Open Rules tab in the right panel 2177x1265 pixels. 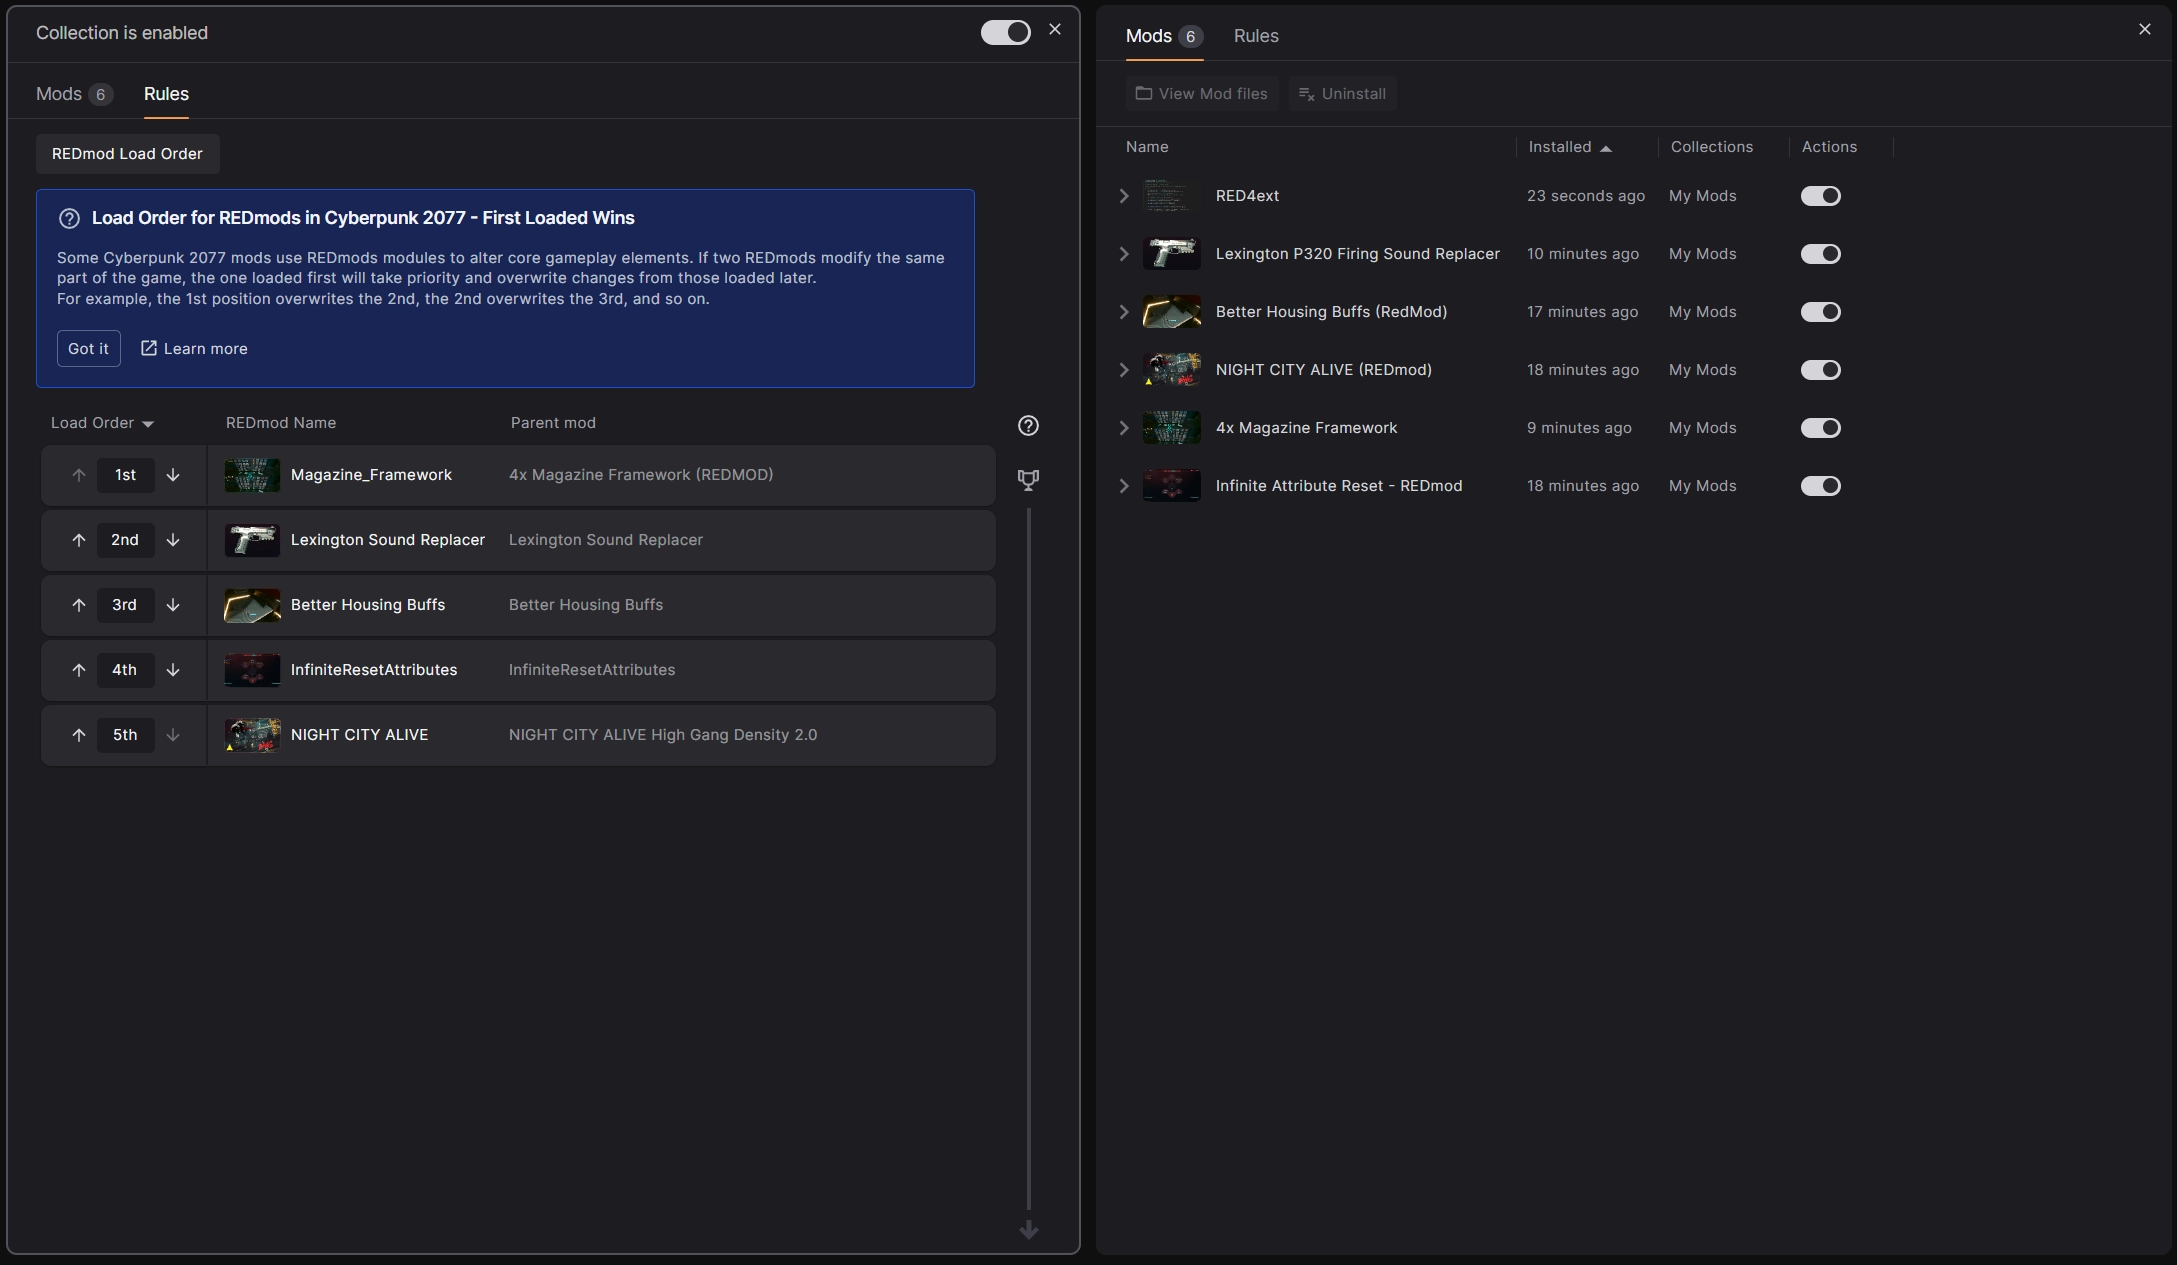coord(1256,36)
